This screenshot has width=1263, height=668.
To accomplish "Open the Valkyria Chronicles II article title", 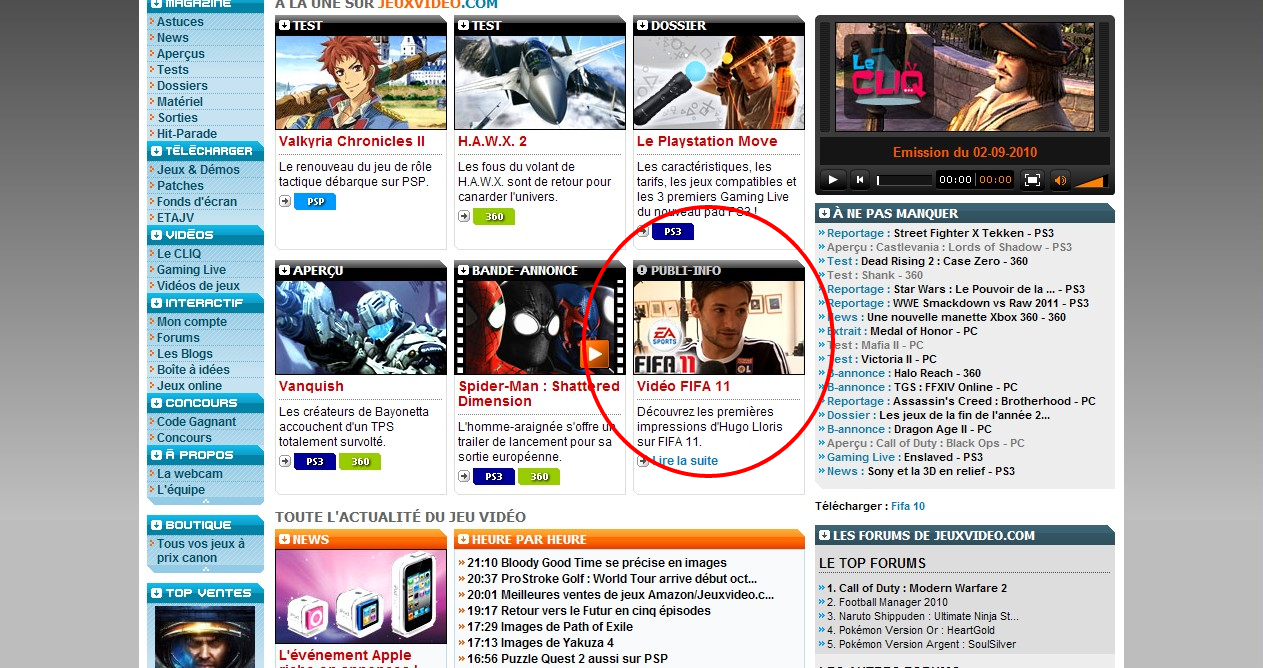I will point(352,141).
